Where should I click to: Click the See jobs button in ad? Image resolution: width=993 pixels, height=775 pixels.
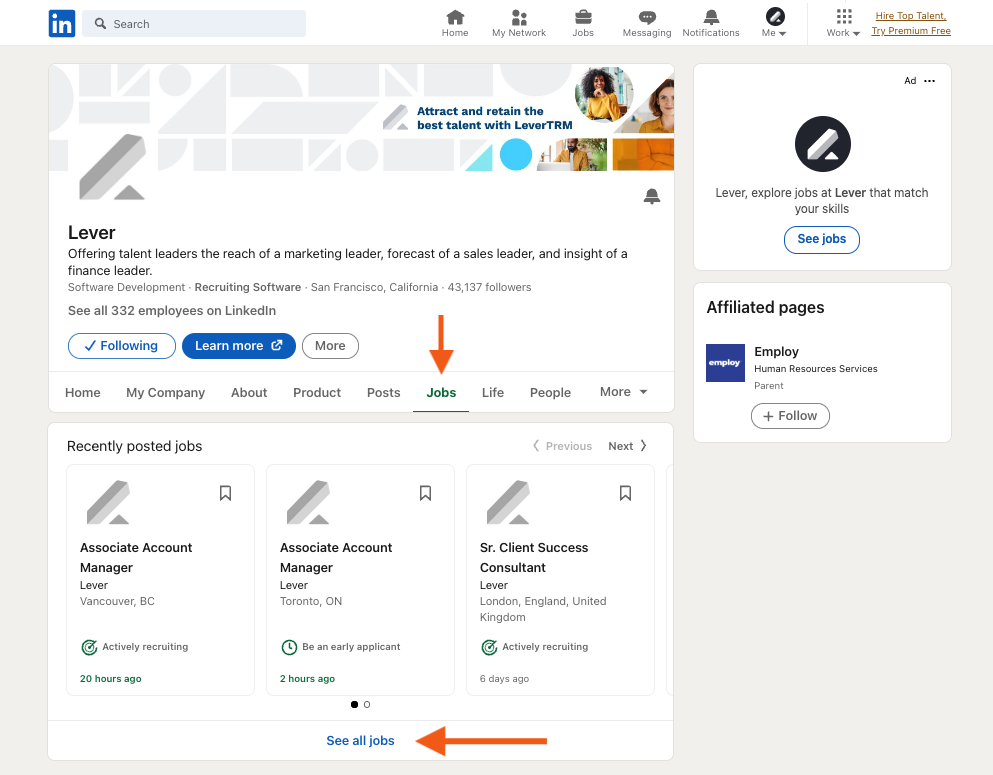(821, 239)
